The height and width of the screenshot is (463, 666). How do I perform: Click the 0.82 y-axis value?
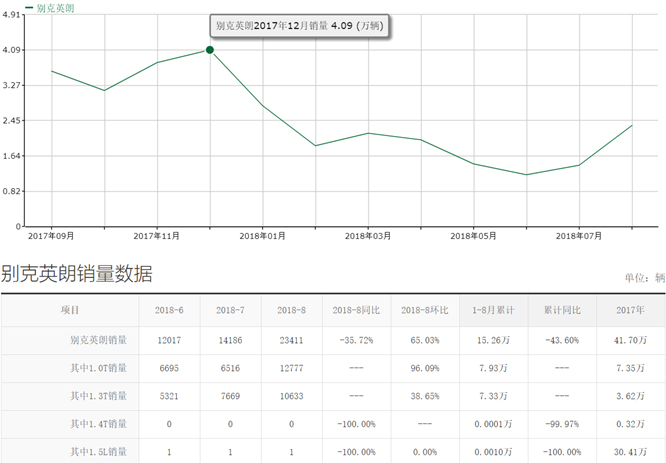(x=11, y=191)
